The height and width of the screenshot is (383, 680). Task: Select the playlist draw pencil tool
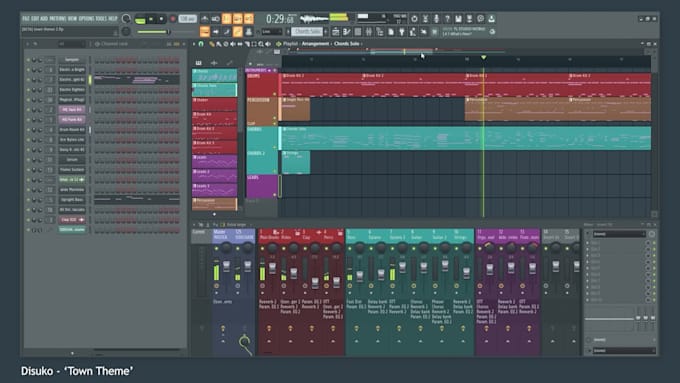pyautogui.click(x=211, y=44)
